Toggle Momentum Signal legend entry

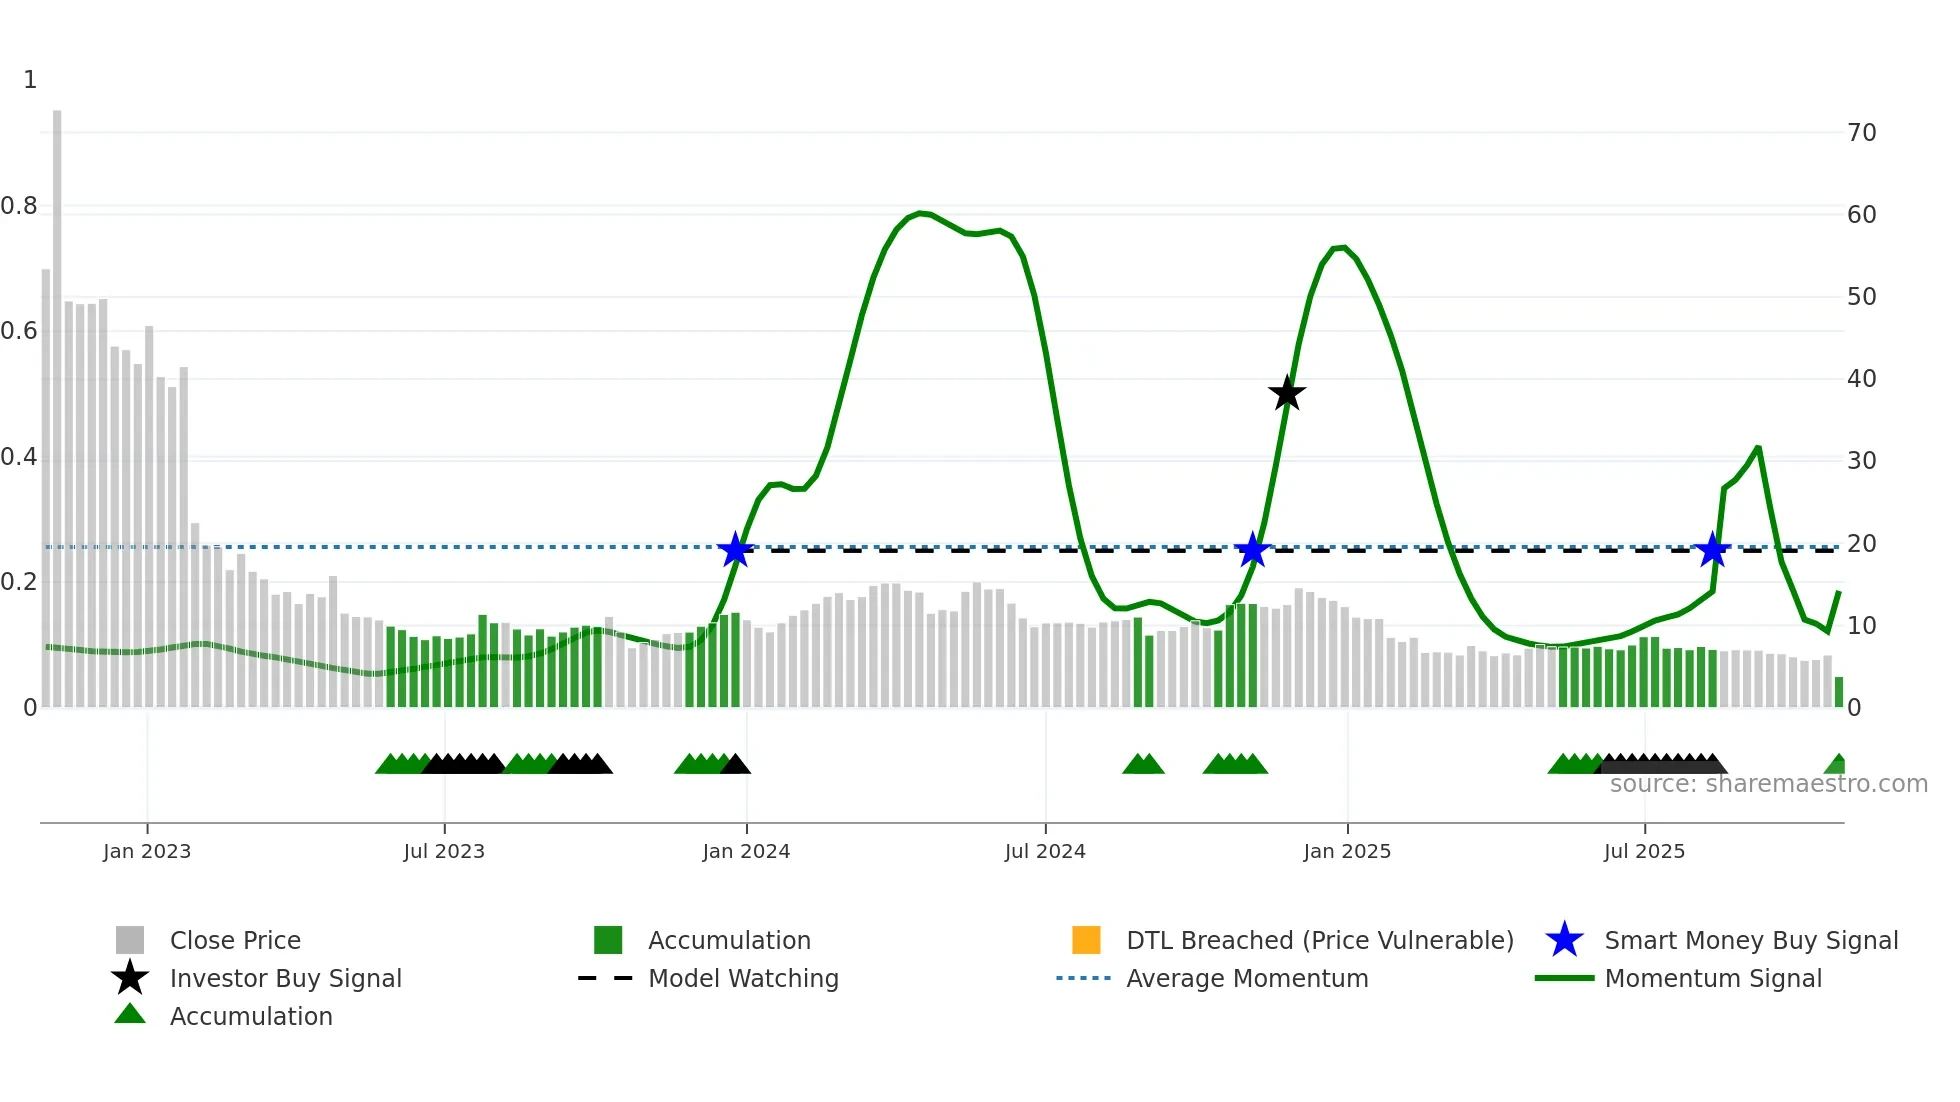(x=1713, y=978)
